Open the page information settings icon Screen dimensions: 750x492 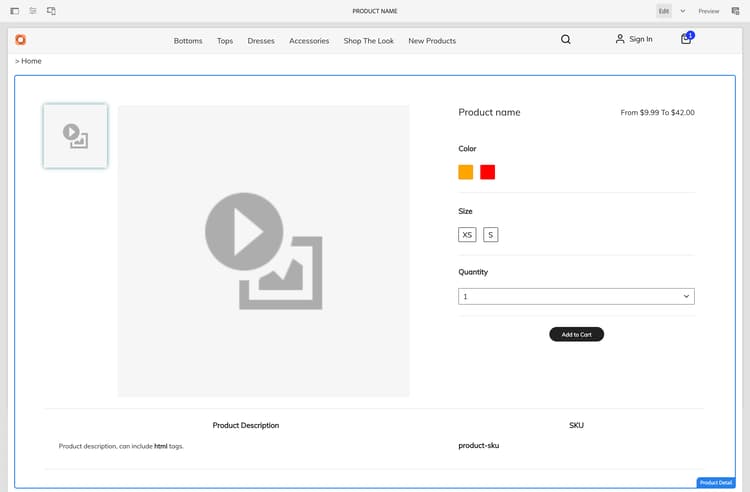pos(33,11)
